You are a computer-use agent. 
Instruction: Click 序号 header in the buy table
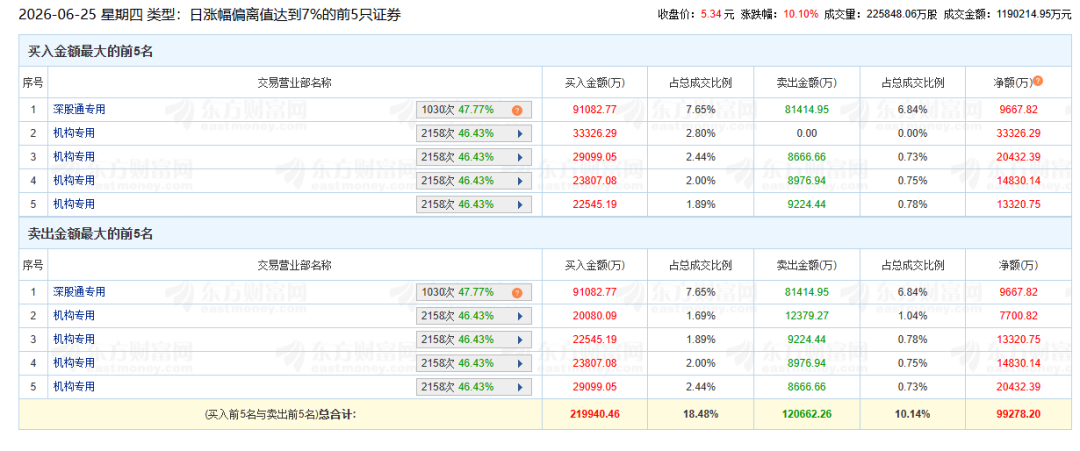[32, 83]
